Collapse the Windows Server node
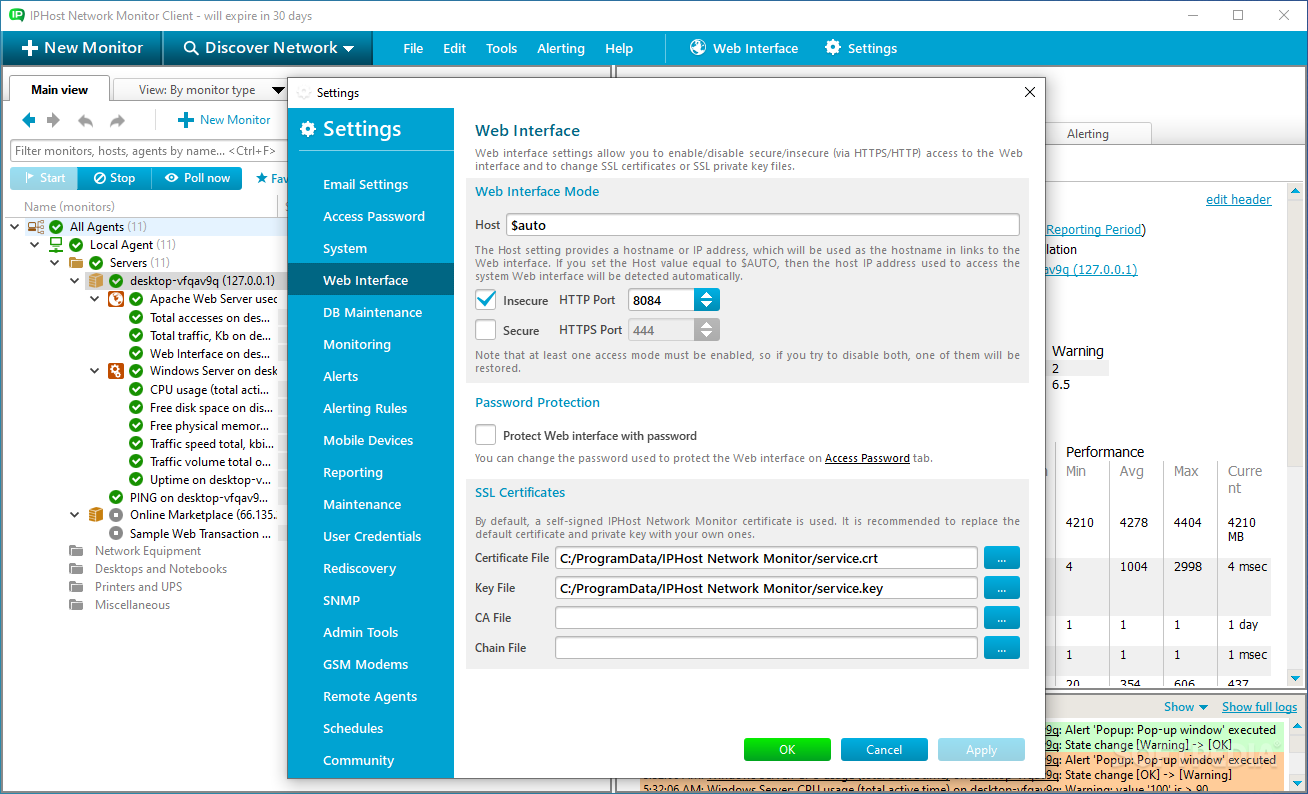 tap(95, 371)
